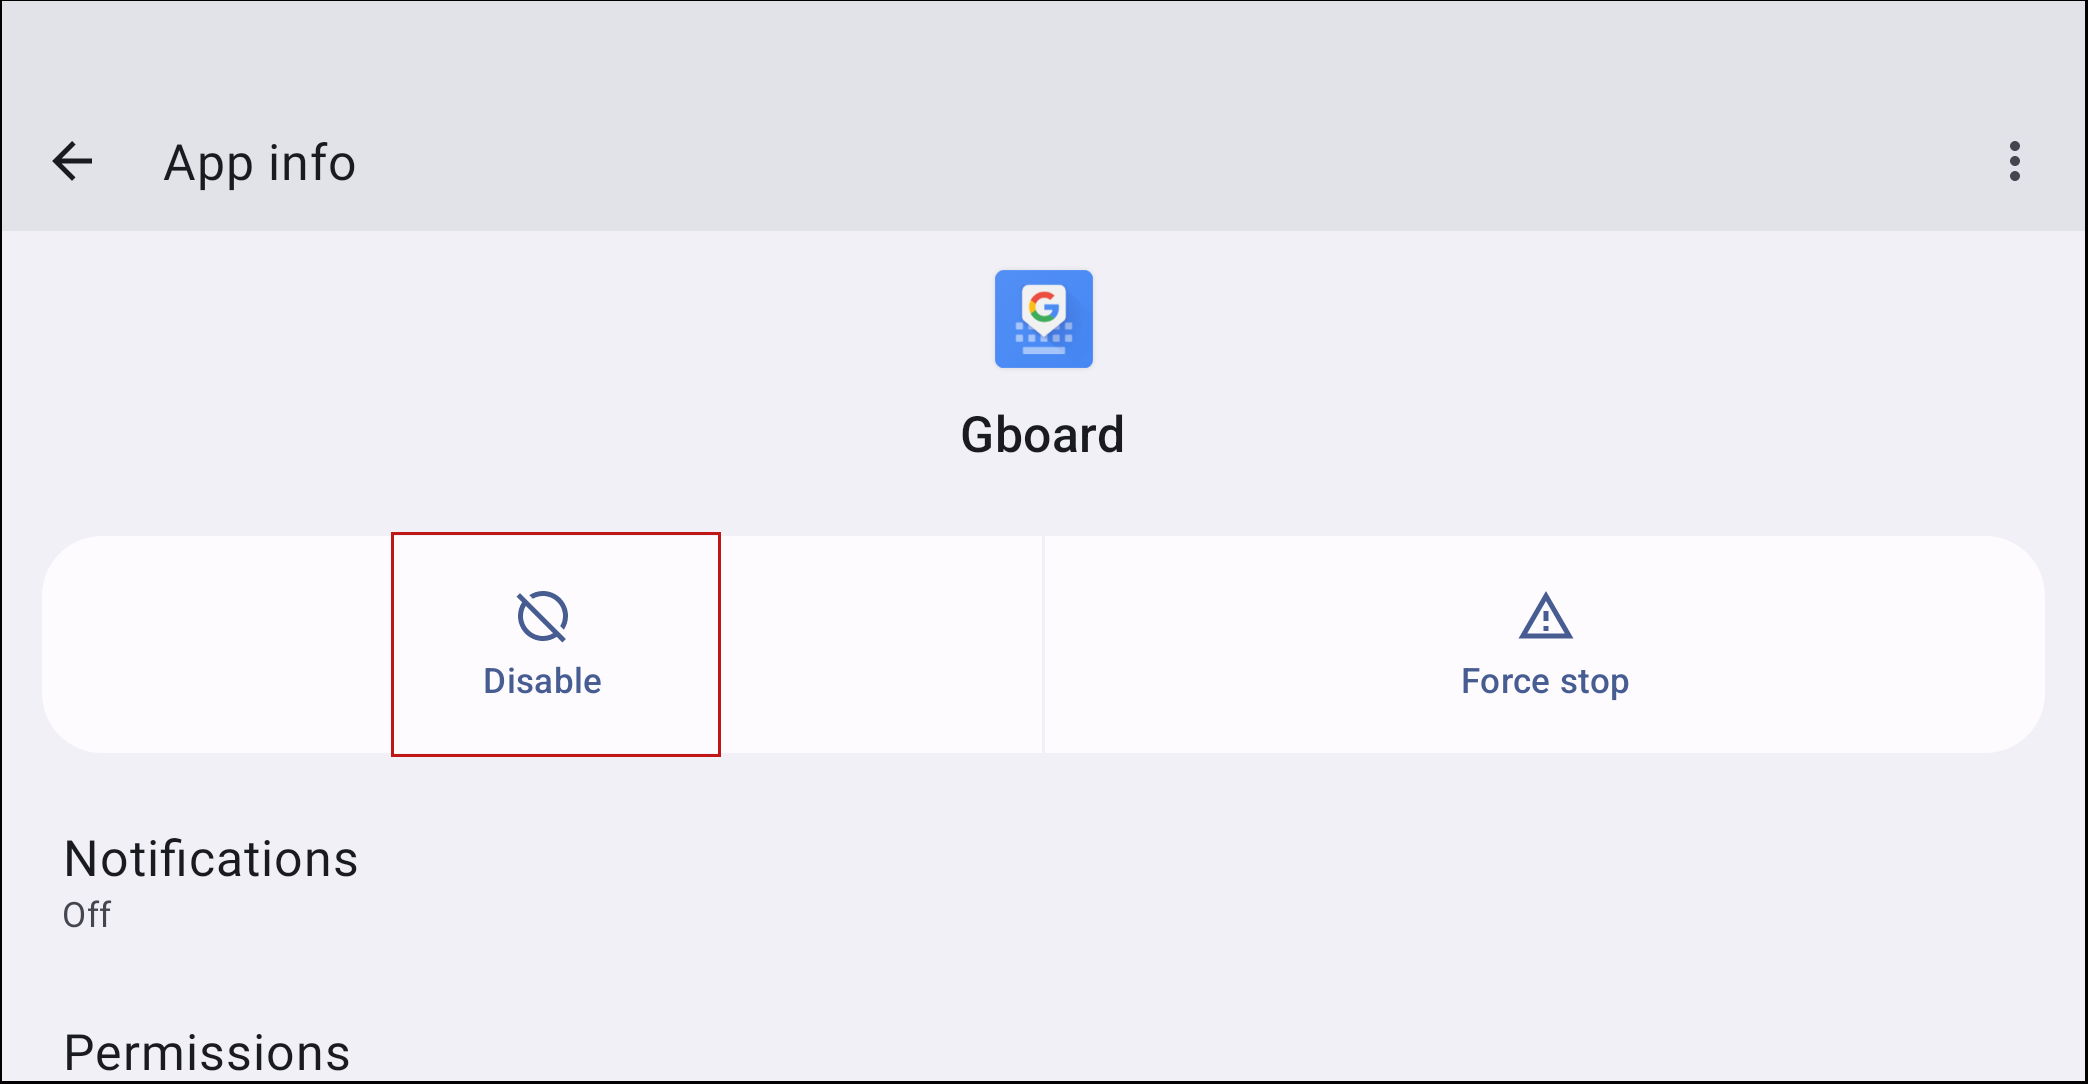The image size is (2088, 1084).
Task: Tap the Gboard app icon
Action: (1043, 319)
